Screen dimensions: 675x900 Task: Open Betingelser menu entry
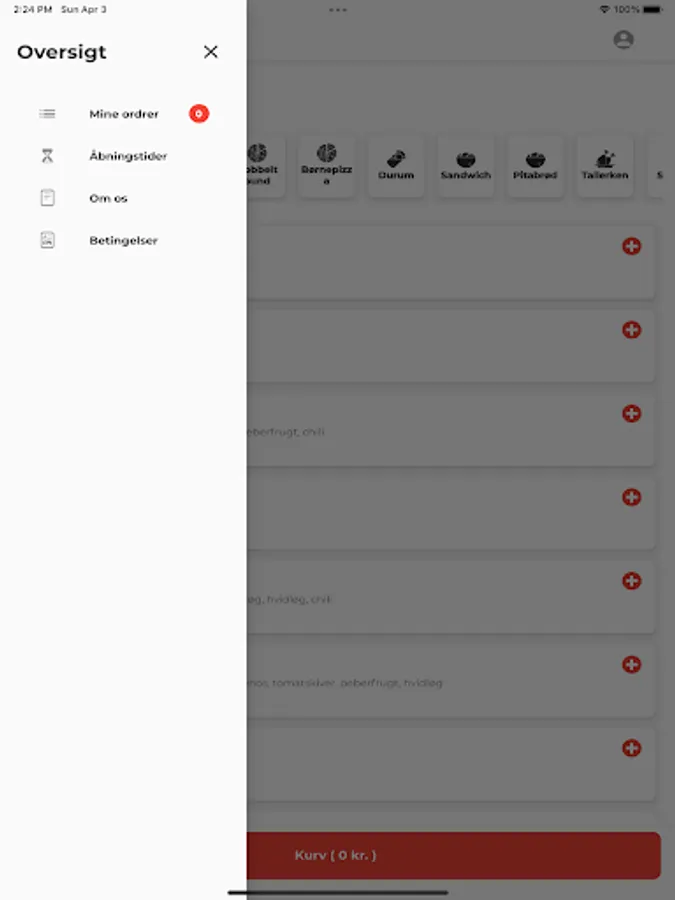click(x=123, y=240)
